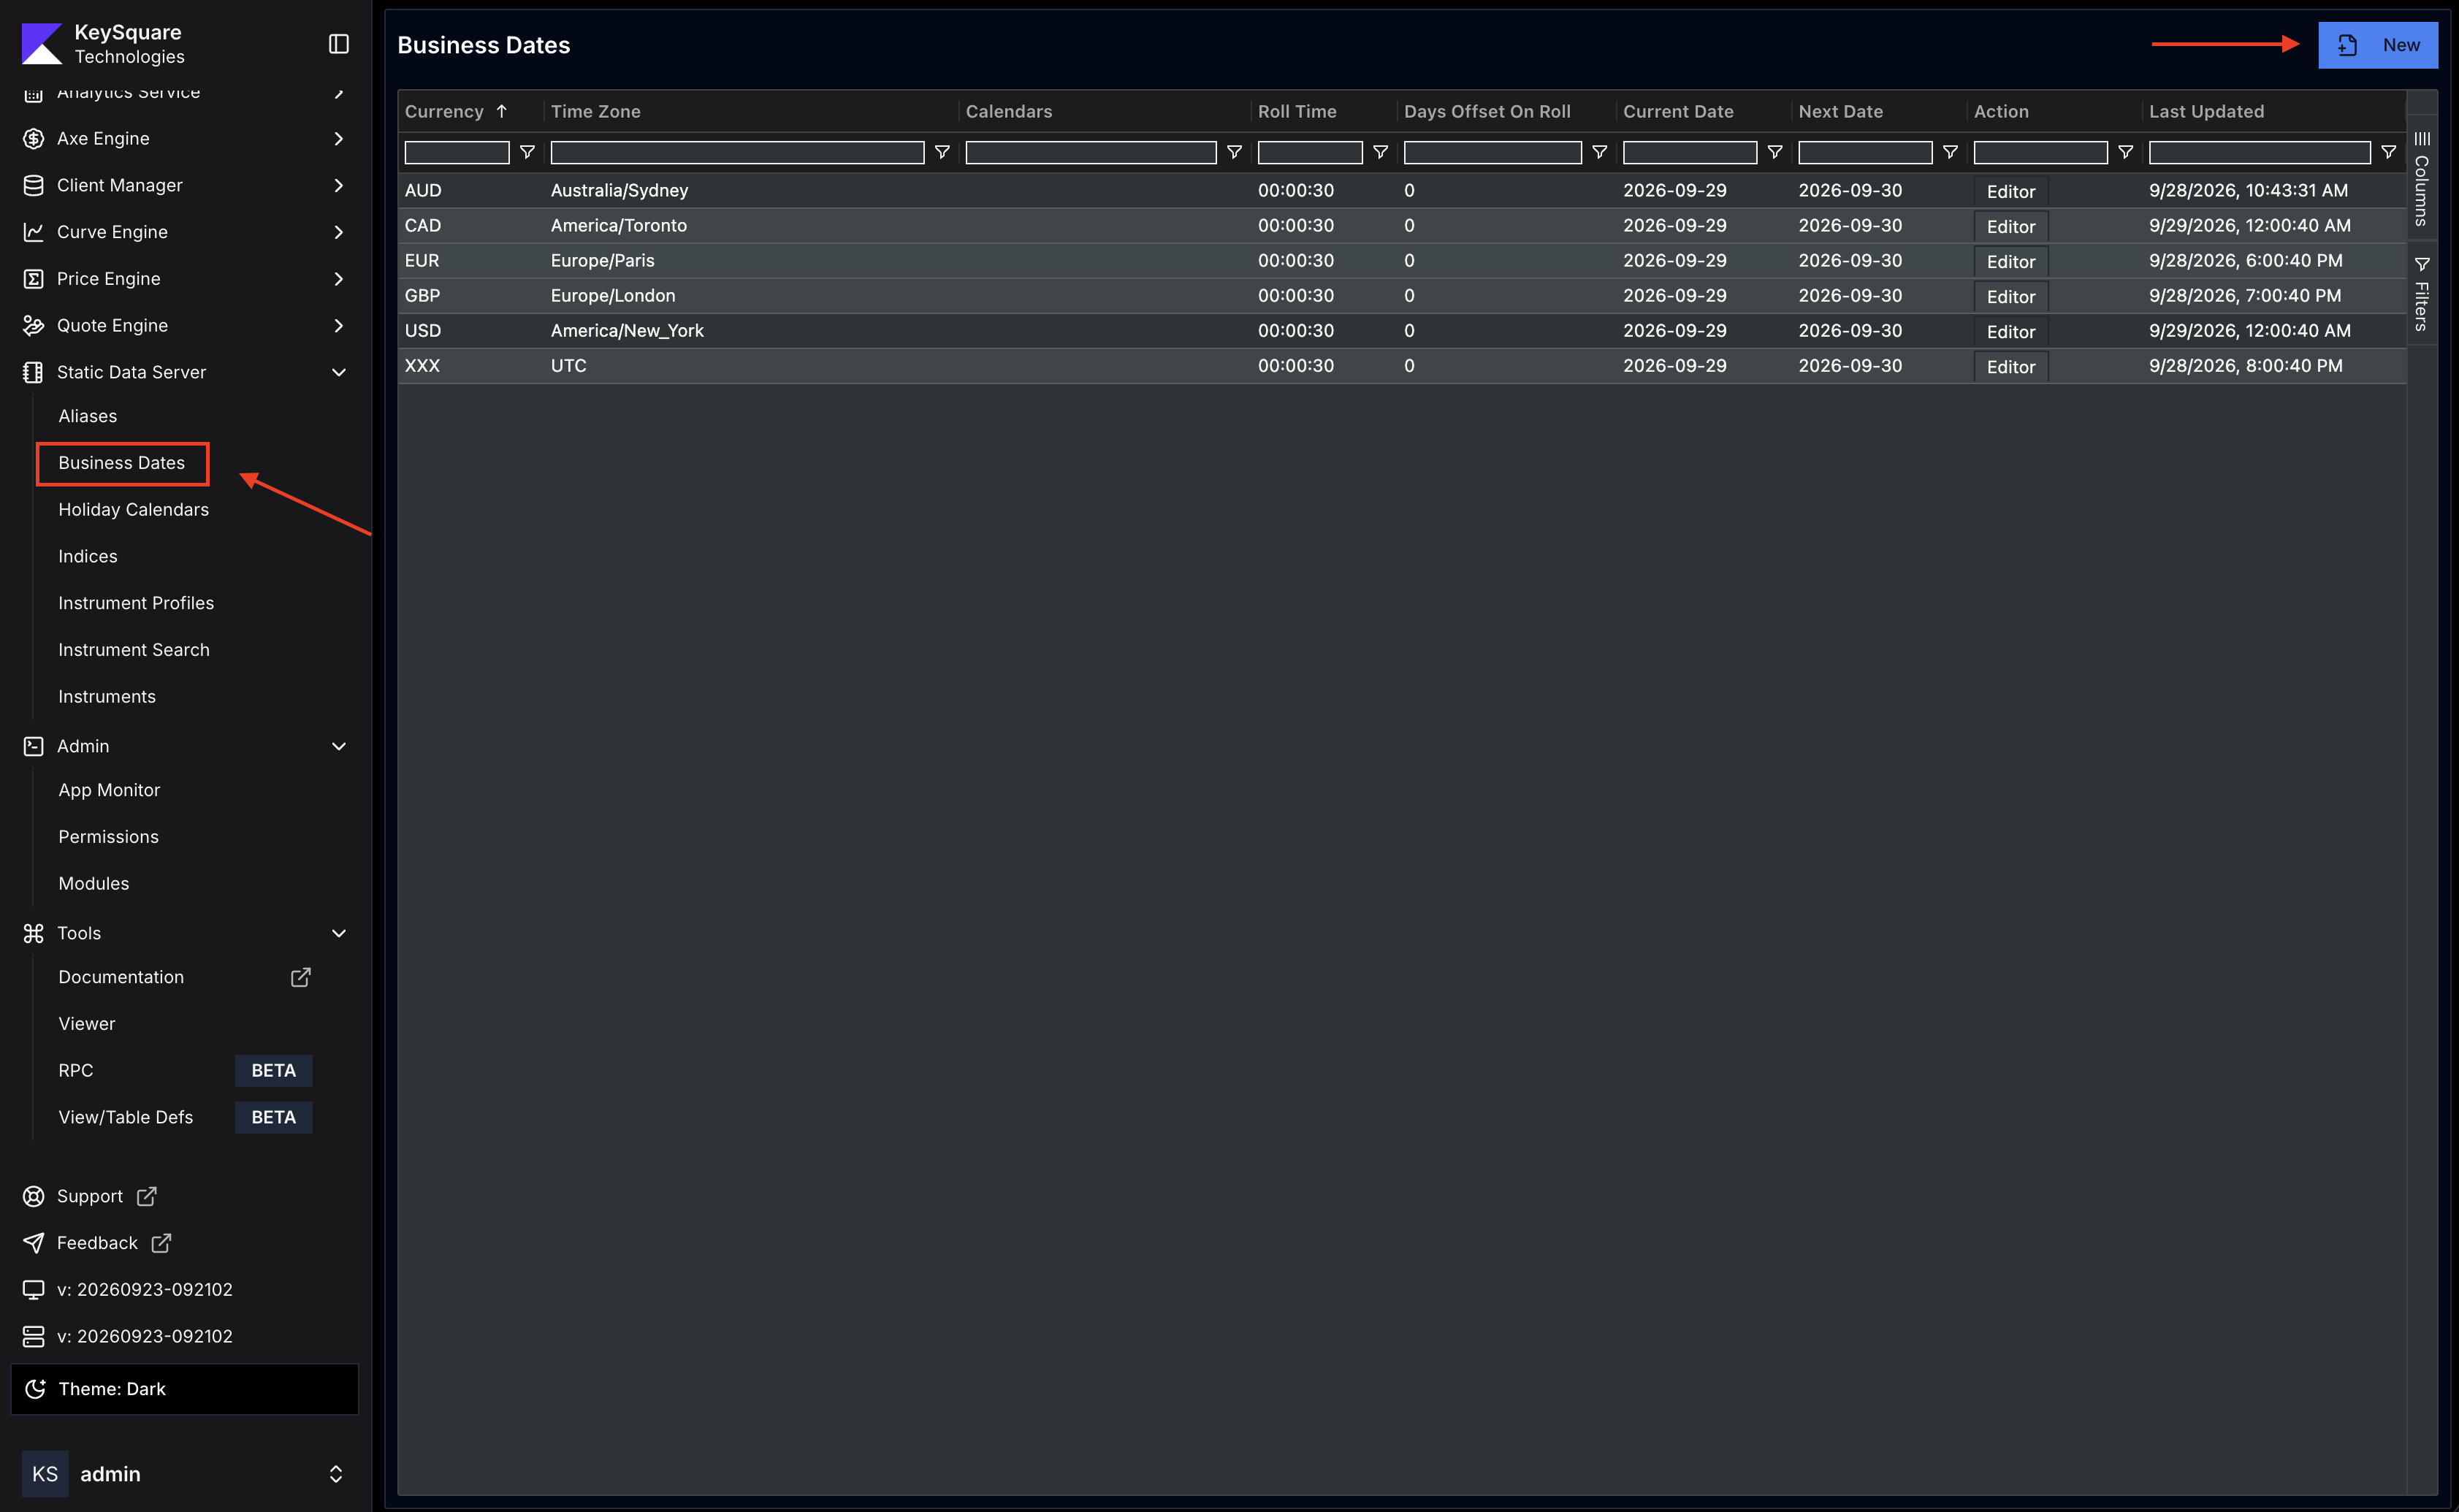Screen dimensions: 2459x1512
Task: Go to the Permissions admin page
Action: pos(108,836)
